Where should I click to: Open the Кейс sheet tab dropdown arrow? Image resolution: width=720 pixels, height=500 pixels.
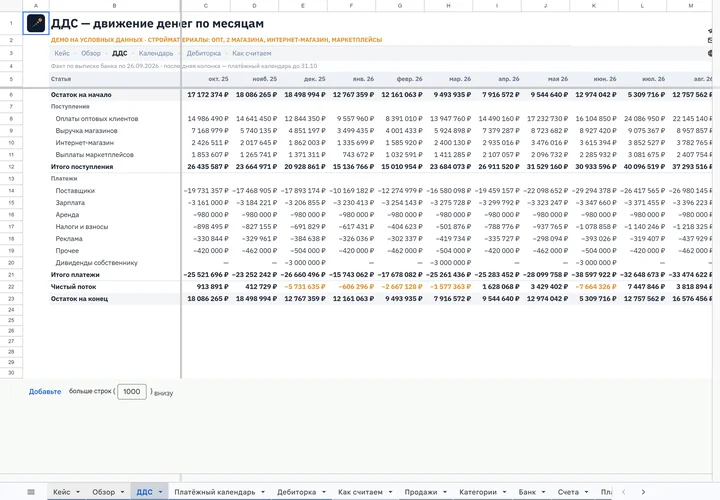(78, 492)
